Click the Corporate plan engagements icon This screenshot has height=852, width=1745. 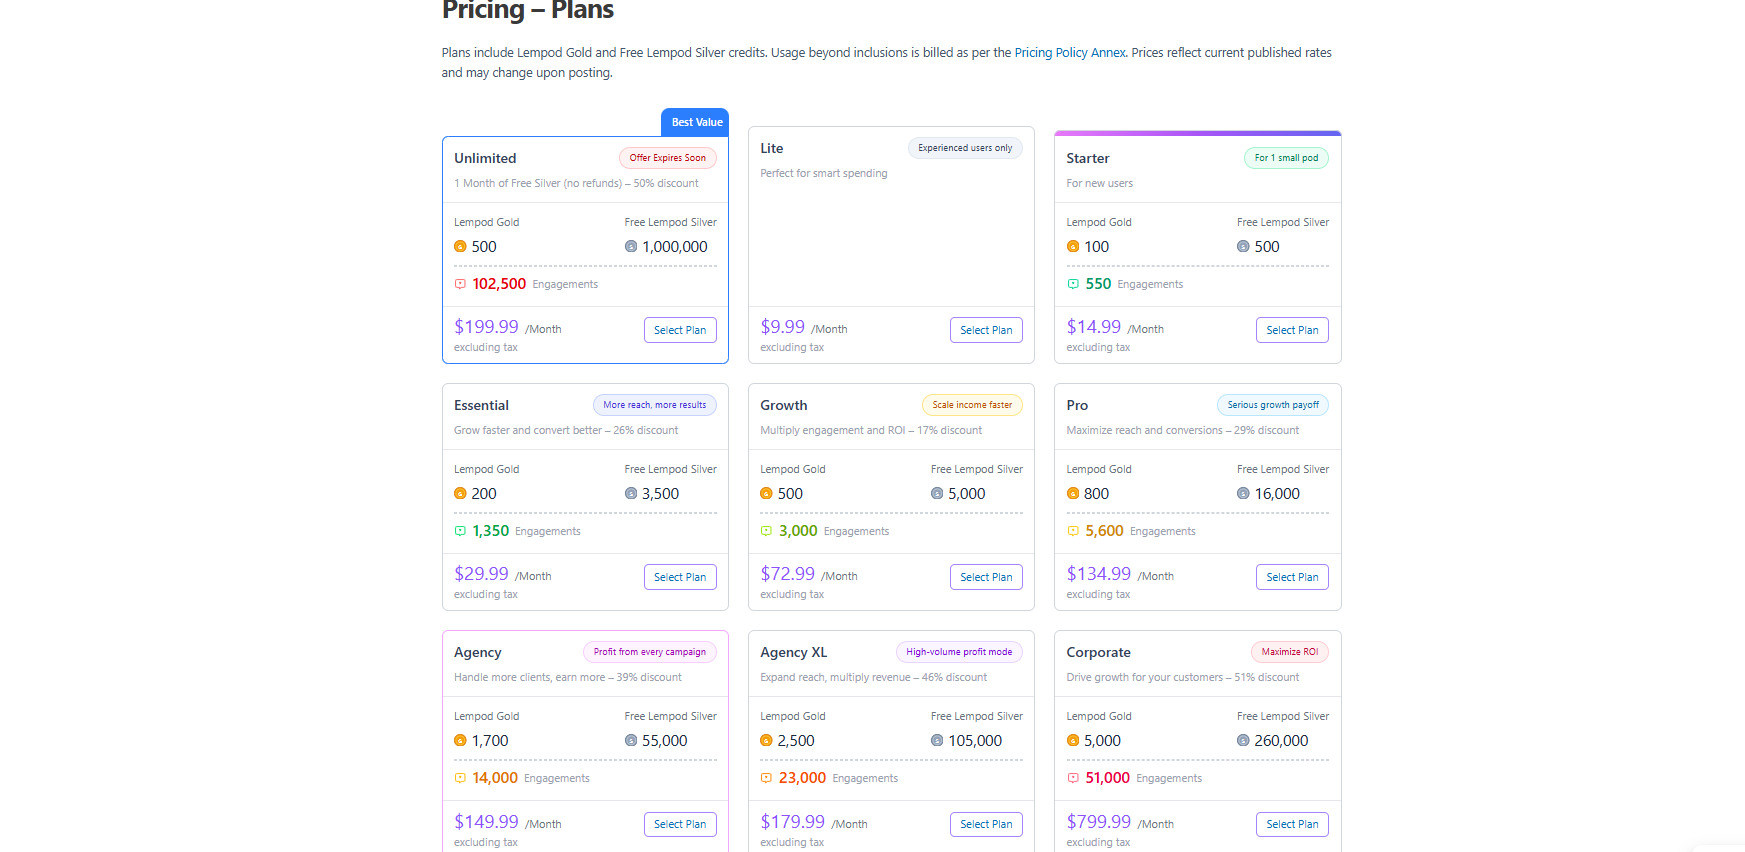click(1073, 778)
